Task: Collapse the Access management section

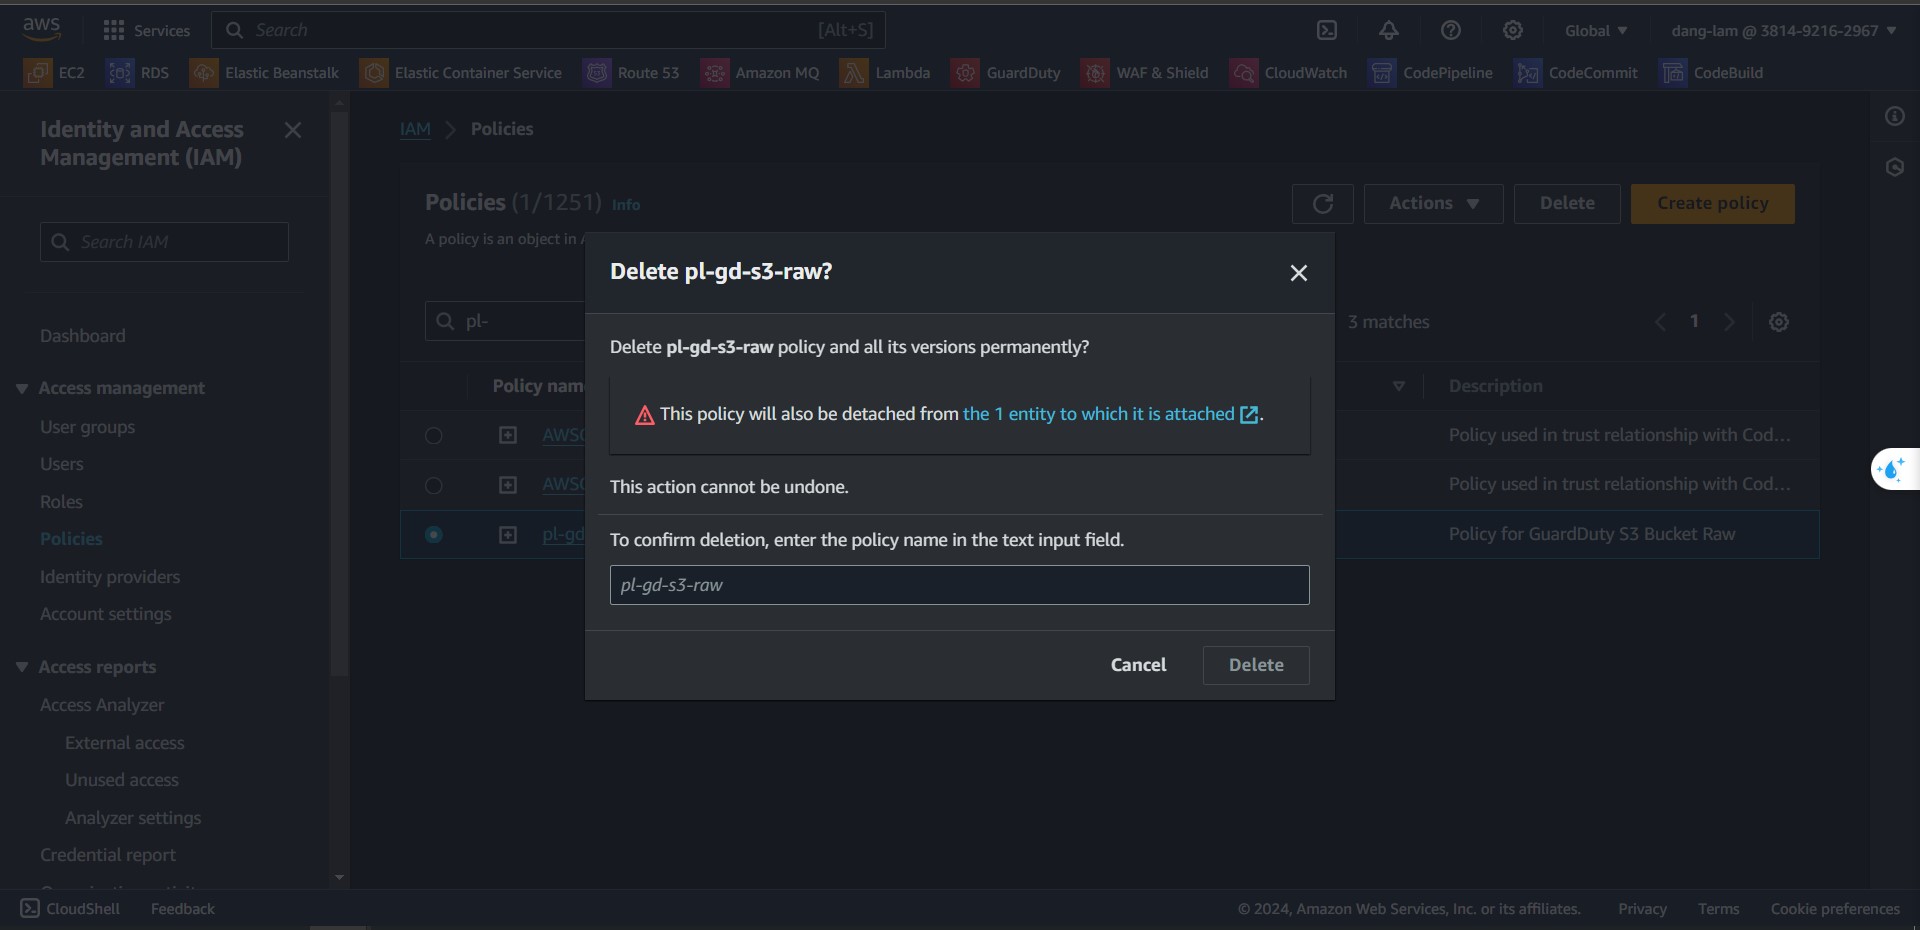Action: click(x=22, y=388)
